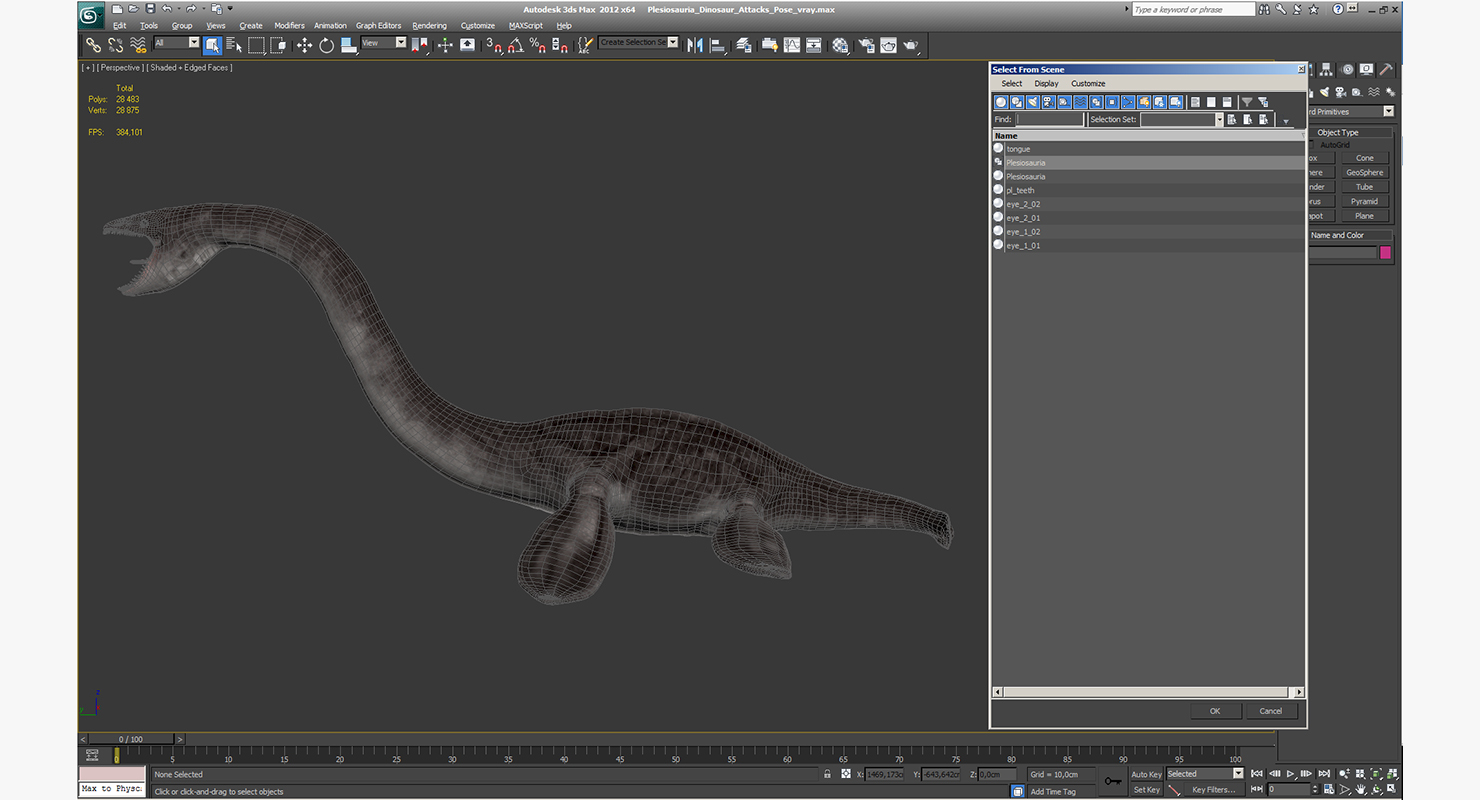This screenshot has height=800, width=1480.
Task: Select the Select and Rotate tool
Action: click(326, 45)
